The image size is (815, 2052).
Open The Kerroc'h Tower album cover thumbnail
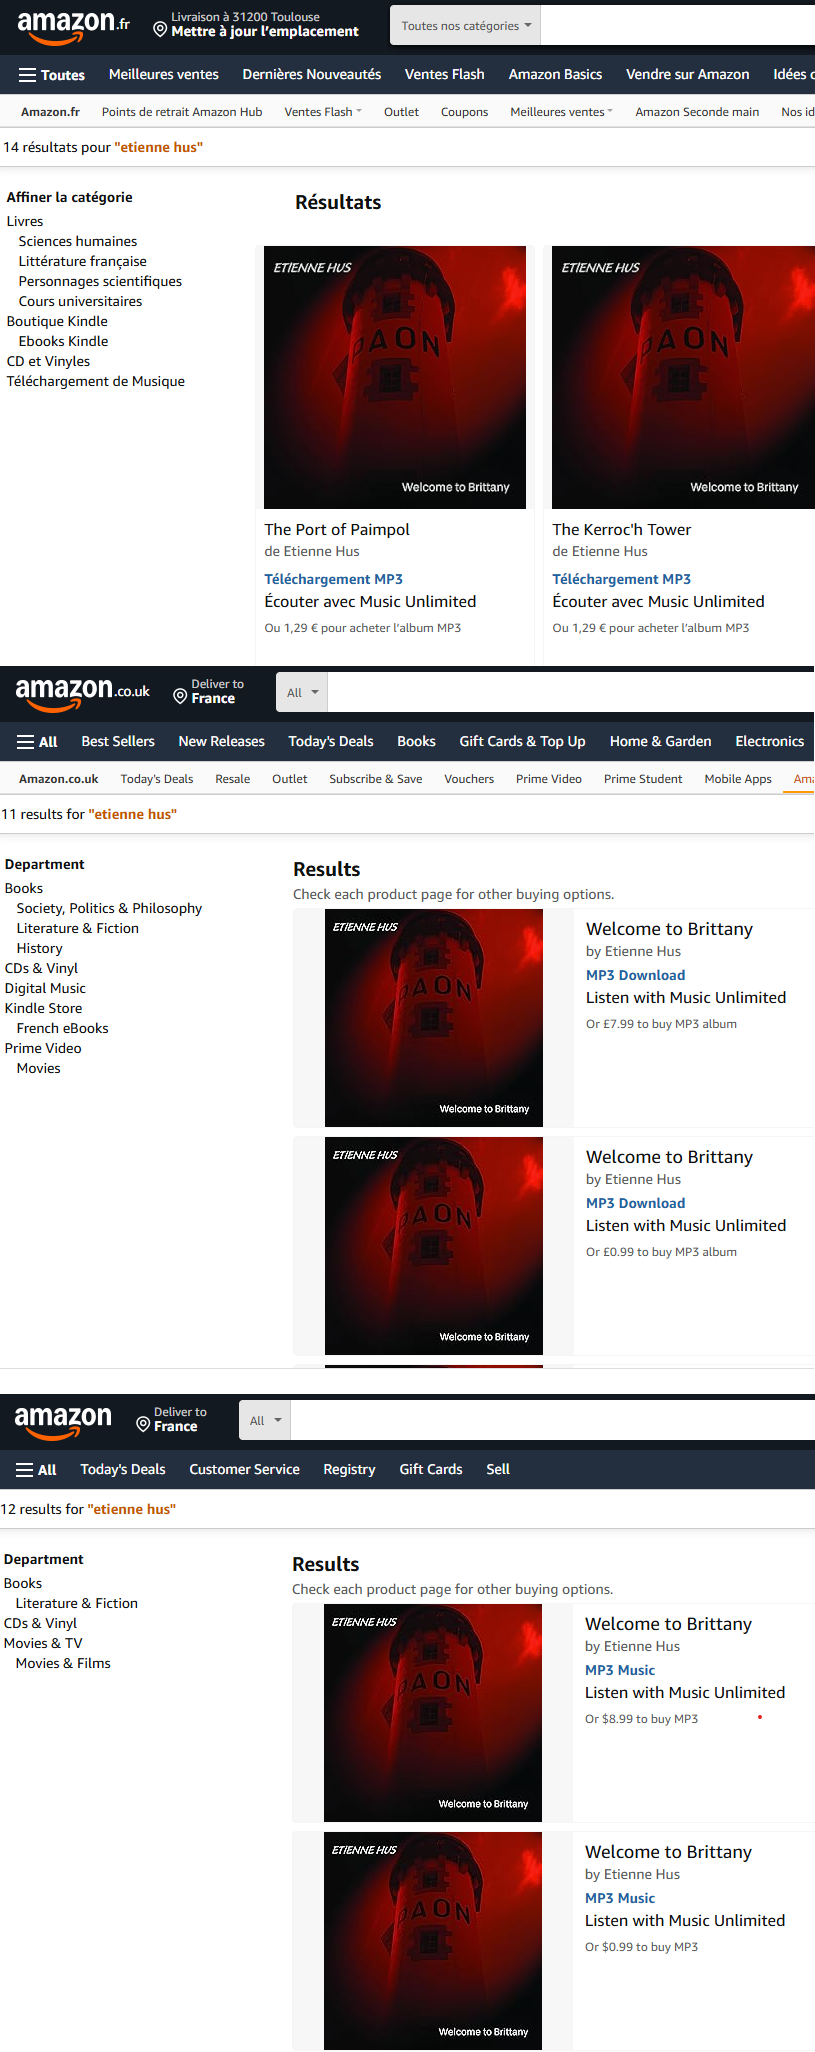tap(683, 378)
